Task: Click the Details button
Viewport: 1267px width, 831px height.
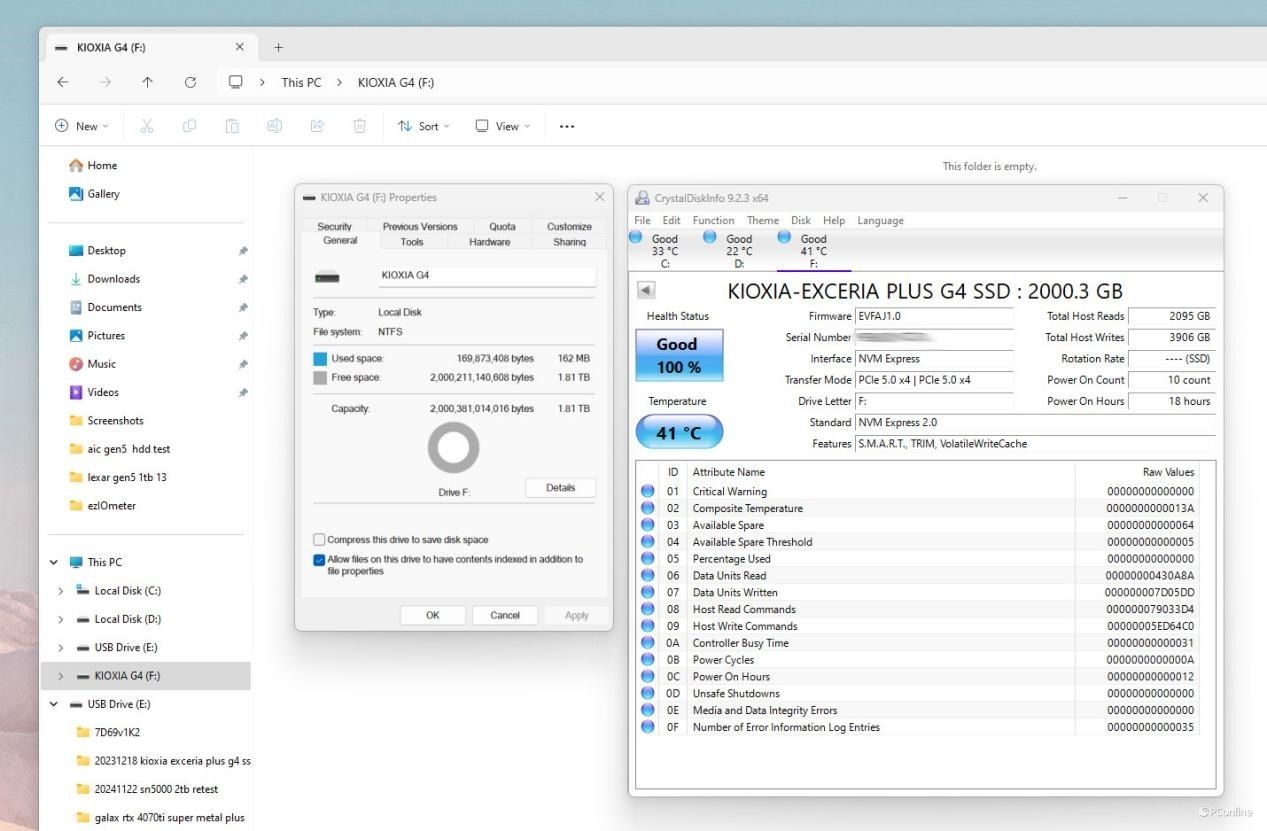Action: click(x=560, y=488)
